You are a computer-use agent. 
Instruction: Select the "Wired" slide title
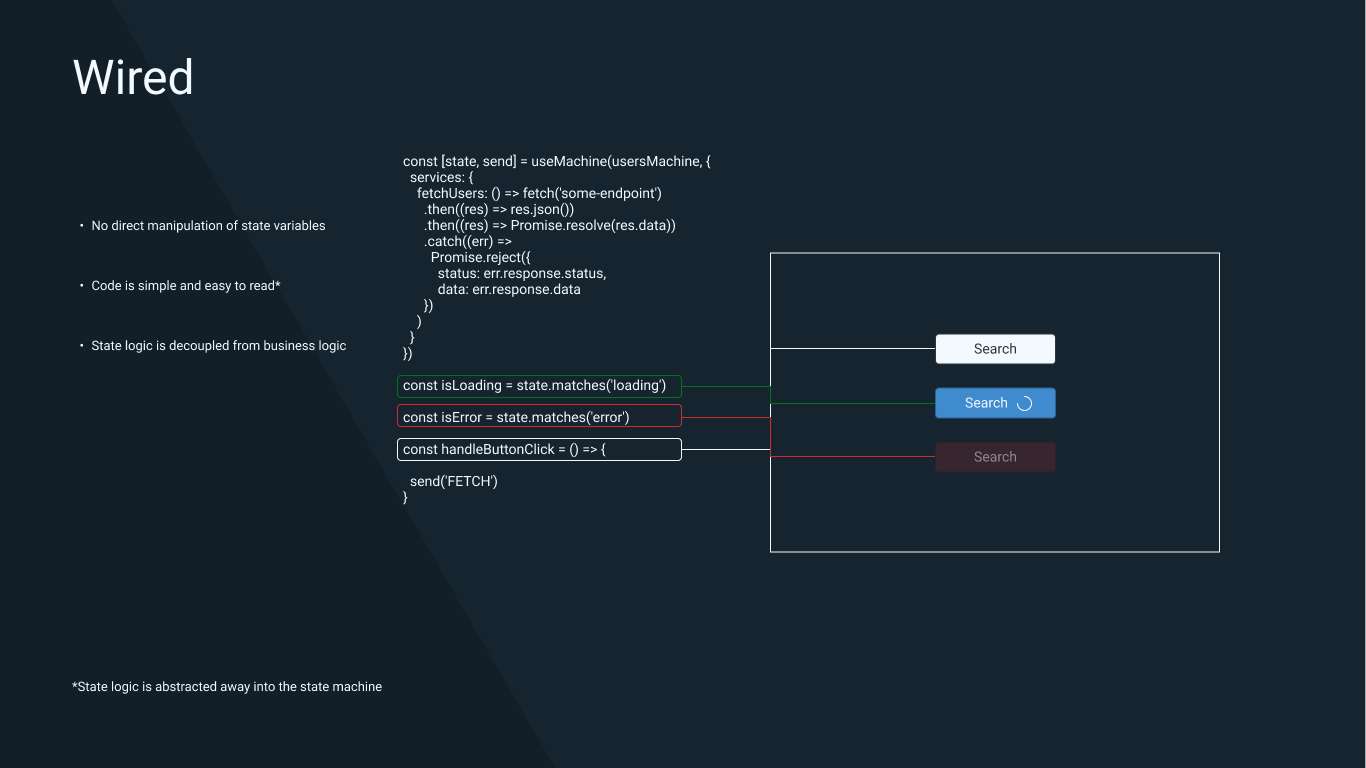click(x=133, y=78)
